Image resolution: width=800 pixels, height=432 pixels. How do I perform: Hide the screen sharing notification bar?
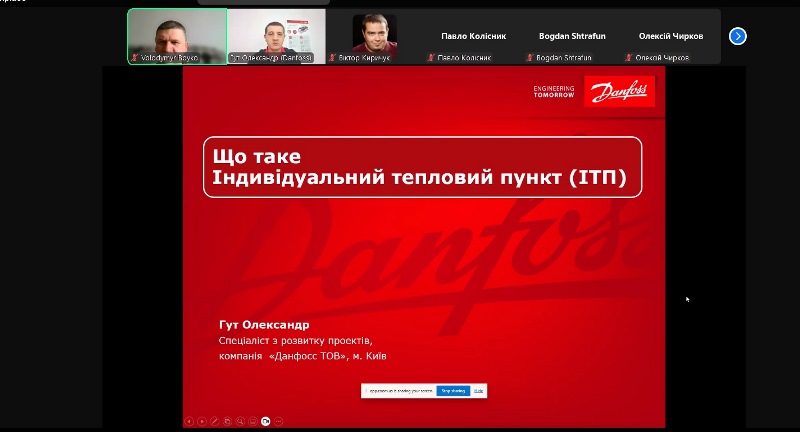pyautogui.click(x=479, y=391)
